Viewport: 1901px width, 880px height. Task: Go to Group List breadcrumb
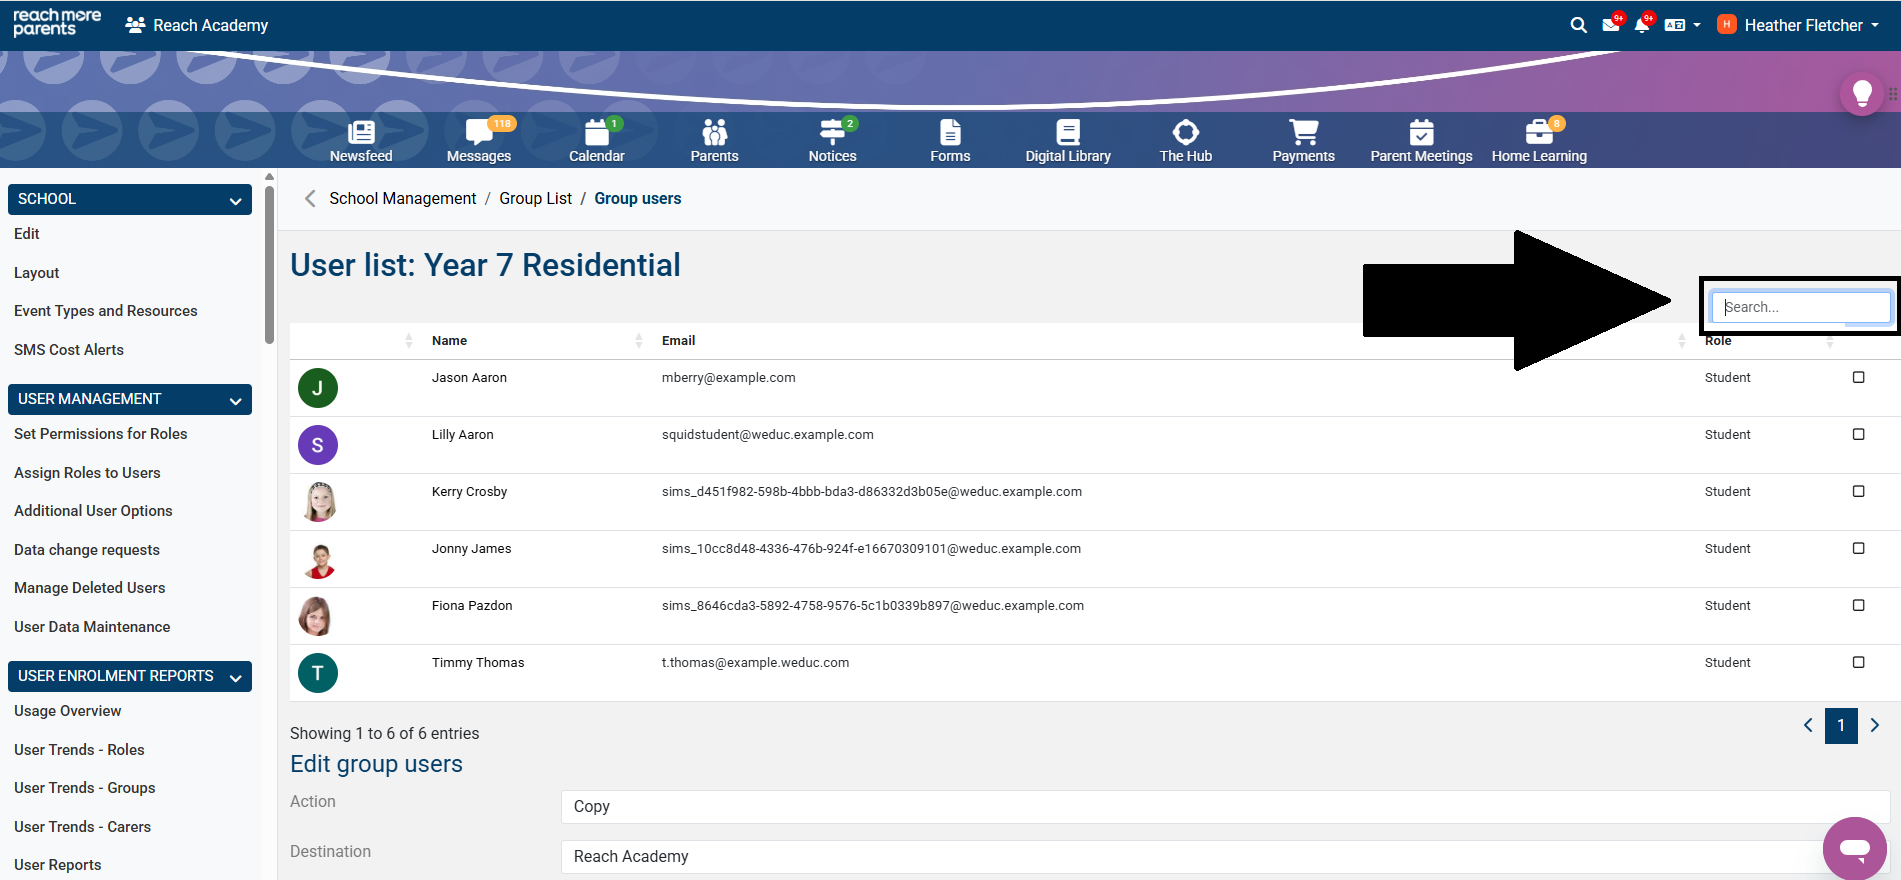(x=535, y=198)
